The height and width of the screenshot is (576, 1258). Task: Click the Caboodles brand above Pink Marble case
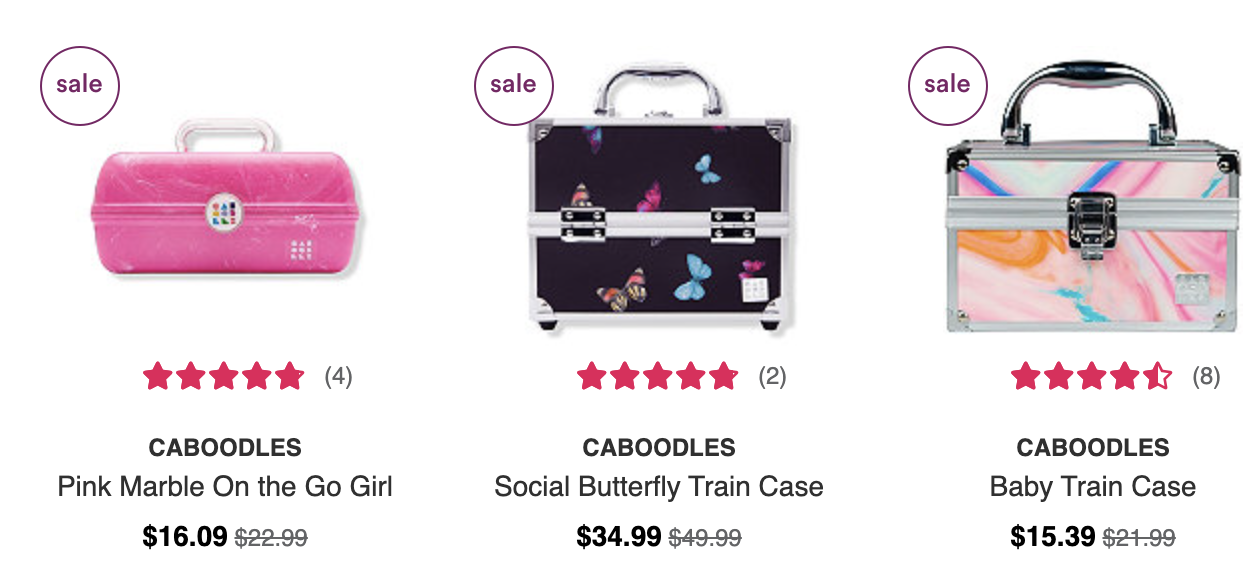pos(225,447)
